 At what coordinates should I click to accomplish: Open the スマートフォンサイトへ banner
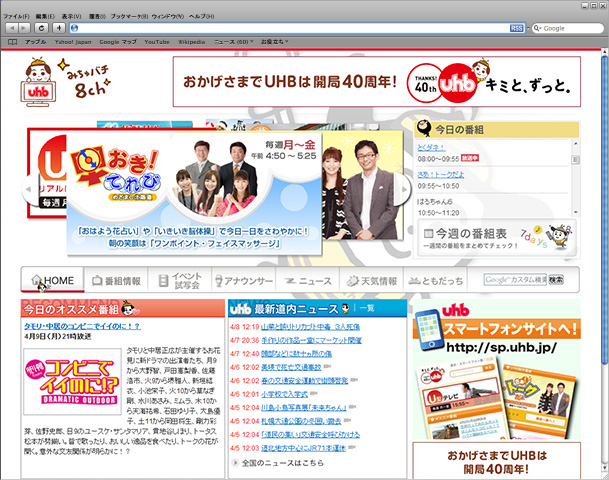click(x=497, y=370)
